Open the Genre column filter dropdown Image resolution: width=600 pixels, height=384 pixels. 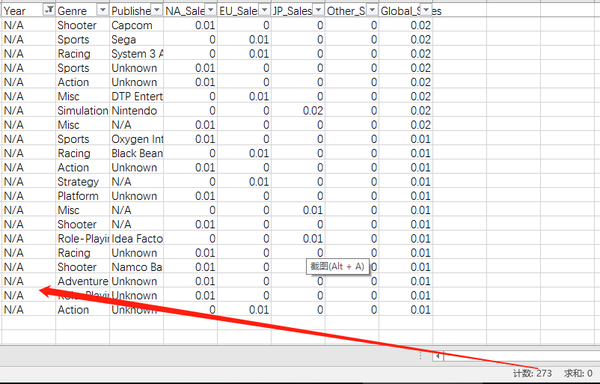pyautogui.click(x=103, y=11)
